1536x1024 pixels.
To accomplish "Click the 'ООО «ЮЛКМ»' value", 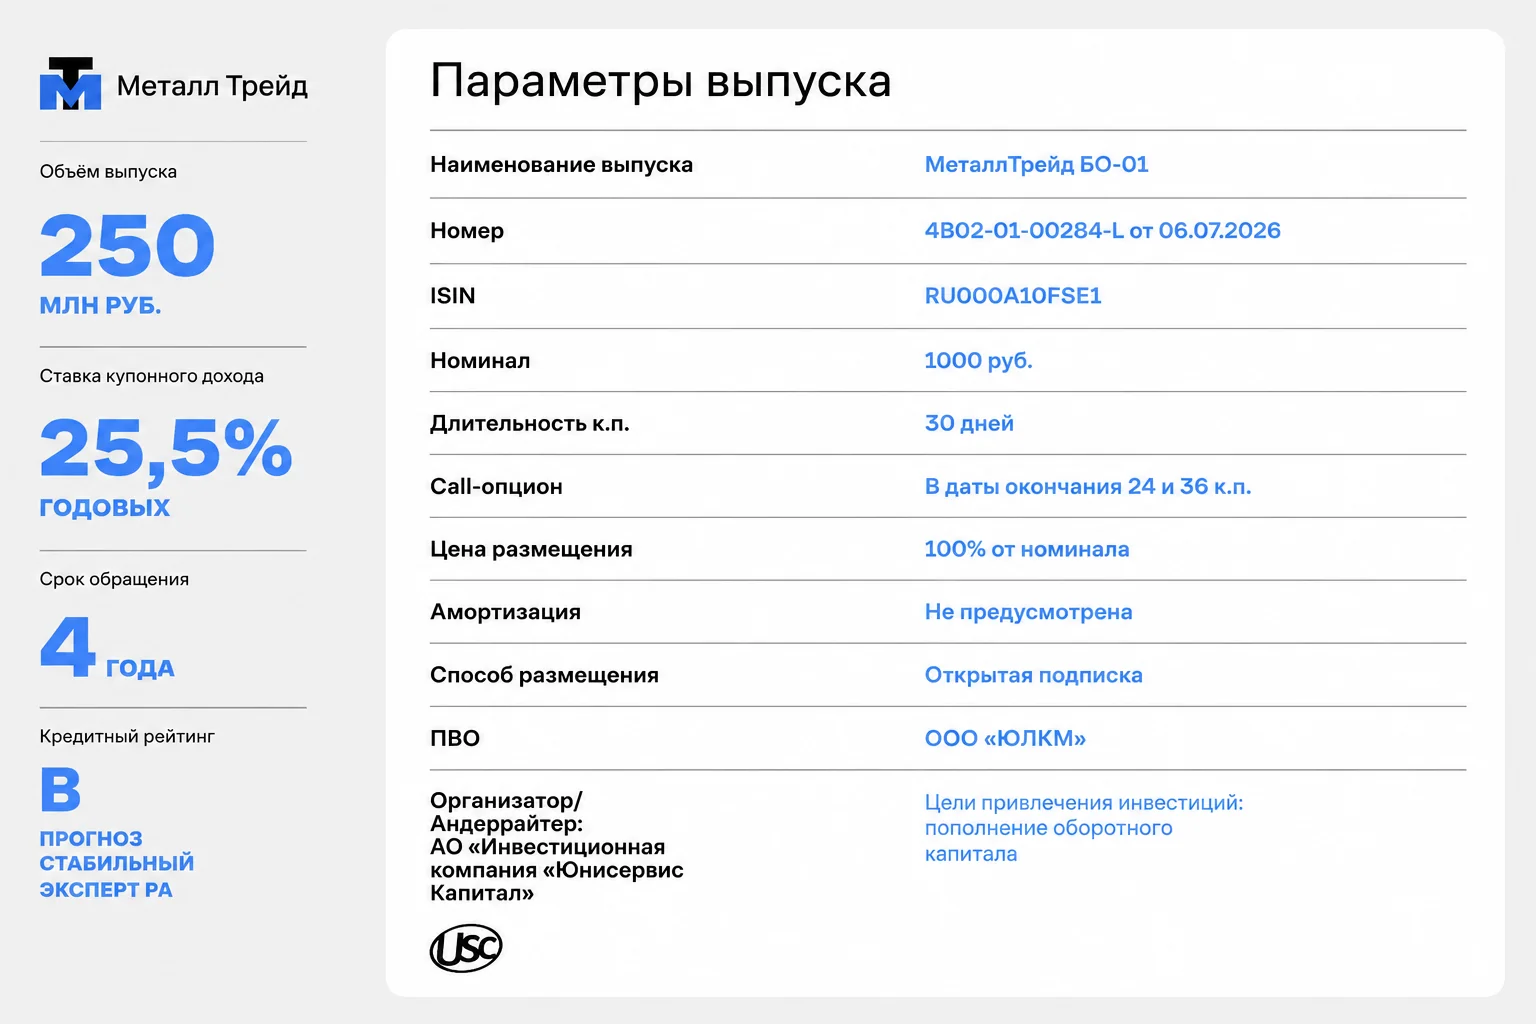I will tap(1005, 739).
